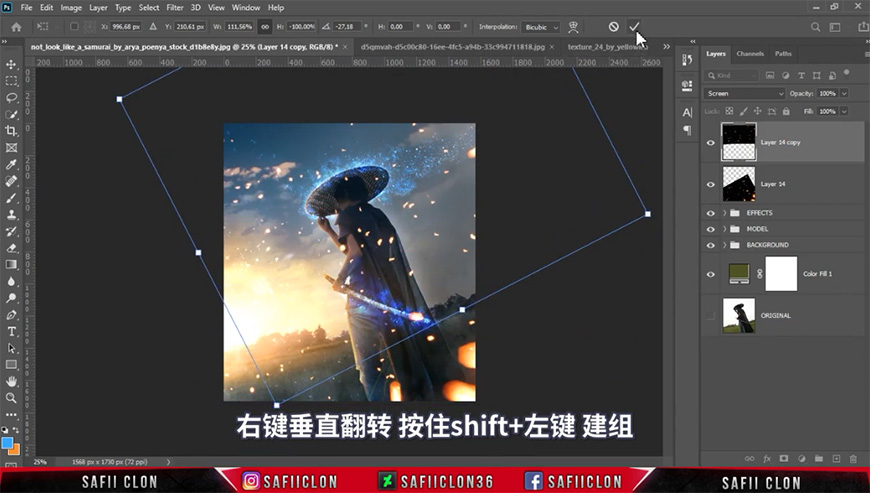Open the Properties panel icon
870x493 pixels.
(687, 85)
